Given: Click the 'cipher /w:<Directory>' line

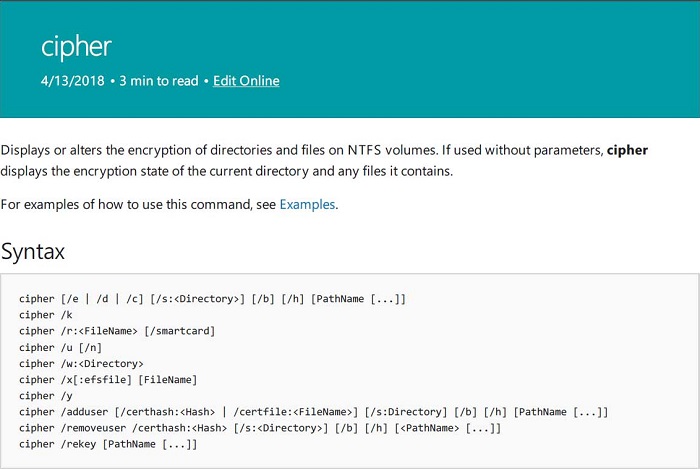Looking at the screenshot, I should click(81, 364).
